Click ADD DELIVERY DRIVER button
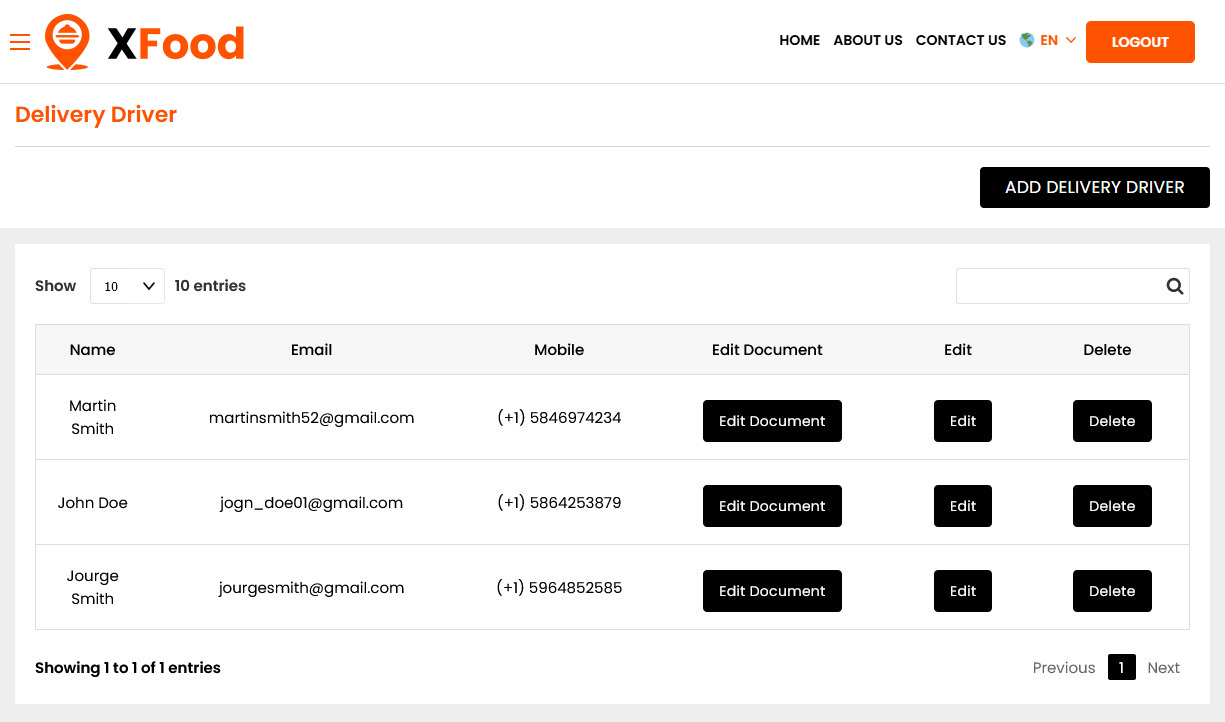The image size is (1225, 722). pyautogui.click(x=1094, y=188)
